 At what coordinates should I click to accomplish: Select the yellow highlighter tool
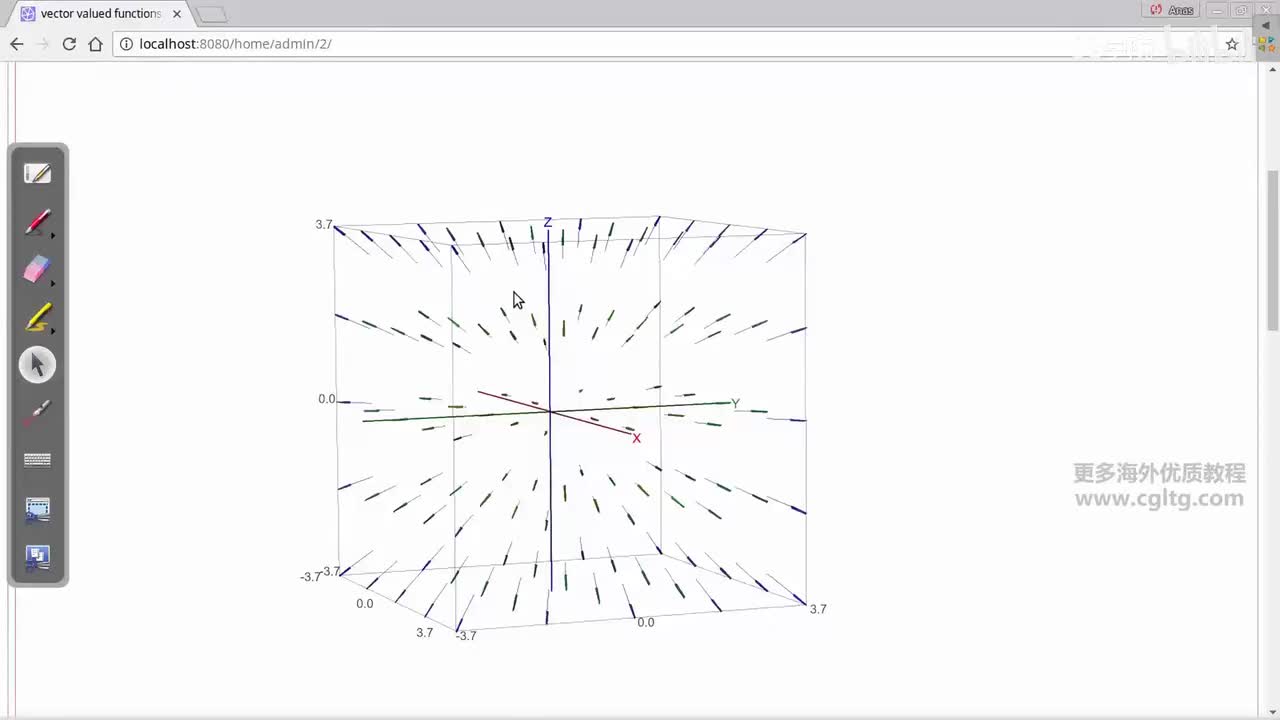[x=37, y=317]
